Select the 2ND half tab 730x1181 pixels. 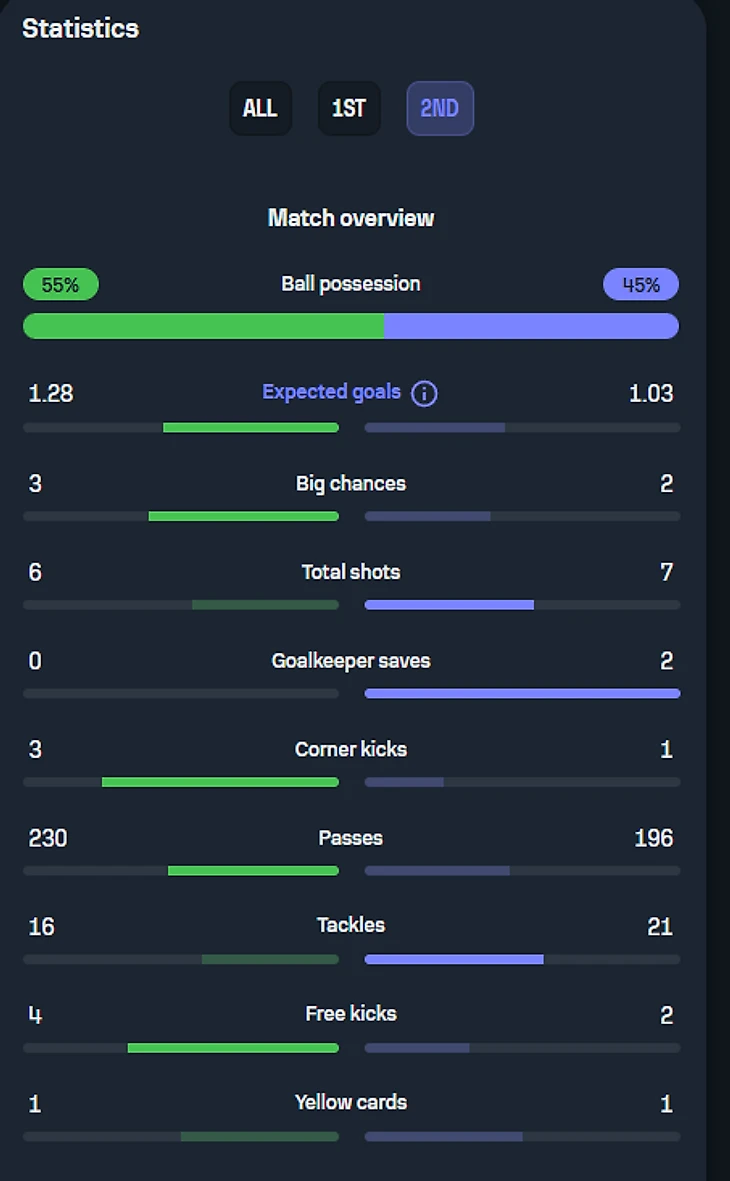click(x=439, y=108)
